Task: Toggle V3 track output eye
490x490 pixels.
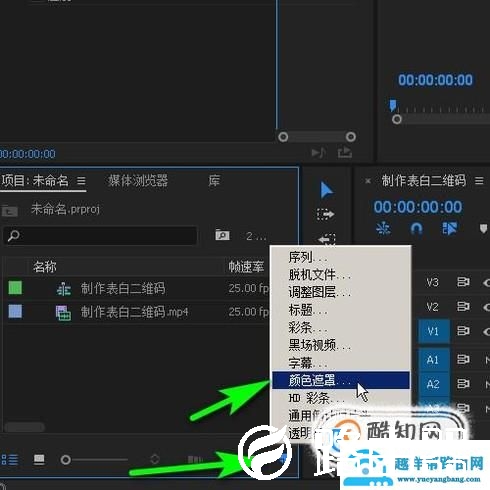Action: coord(486,283)
